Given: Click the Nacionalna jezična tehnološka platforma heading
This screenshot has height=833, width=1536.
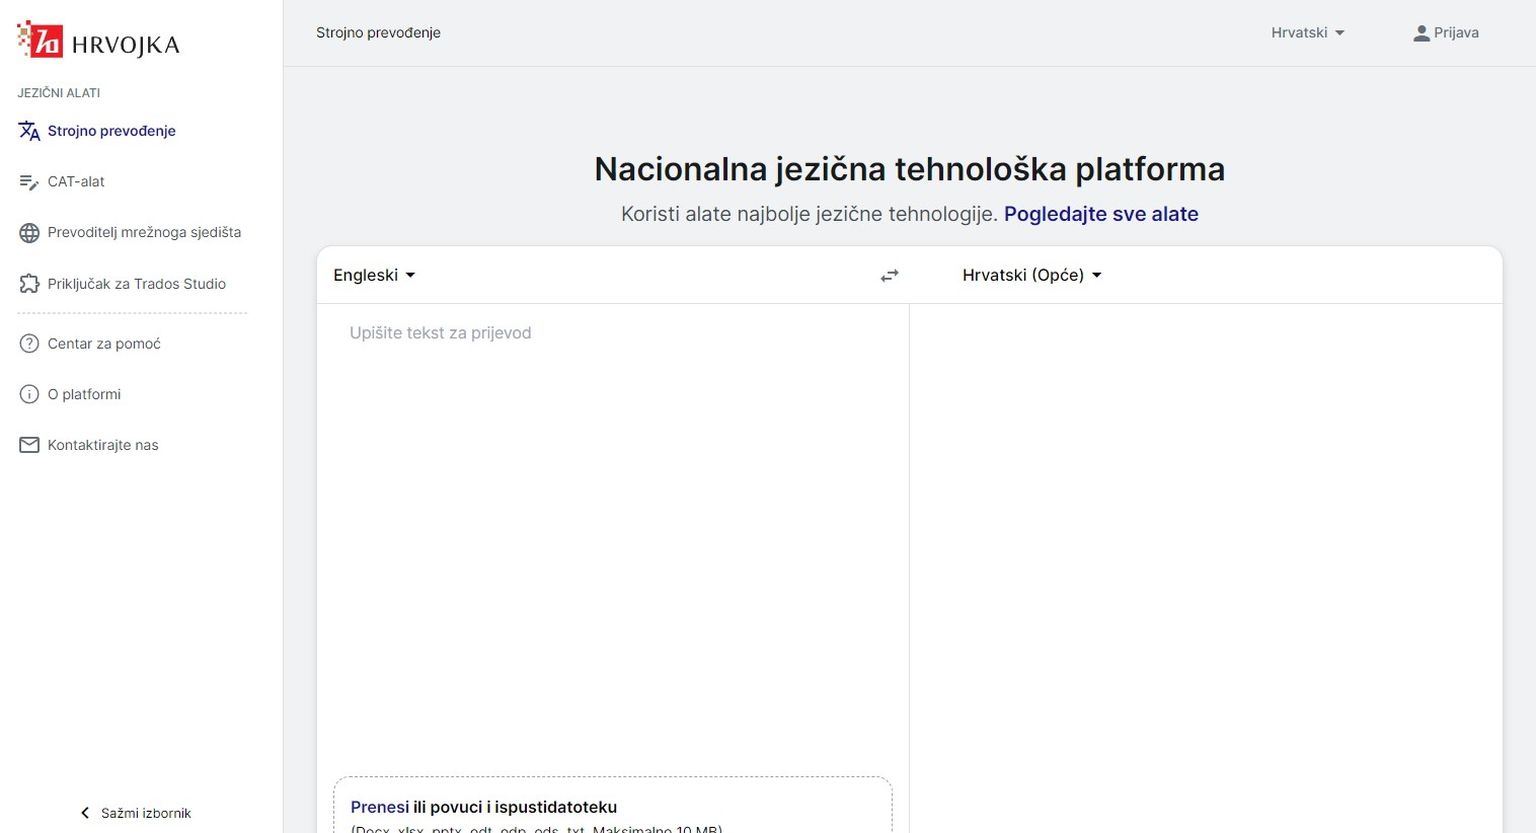Looking at the screenshot, I should (x=909, y=169).
